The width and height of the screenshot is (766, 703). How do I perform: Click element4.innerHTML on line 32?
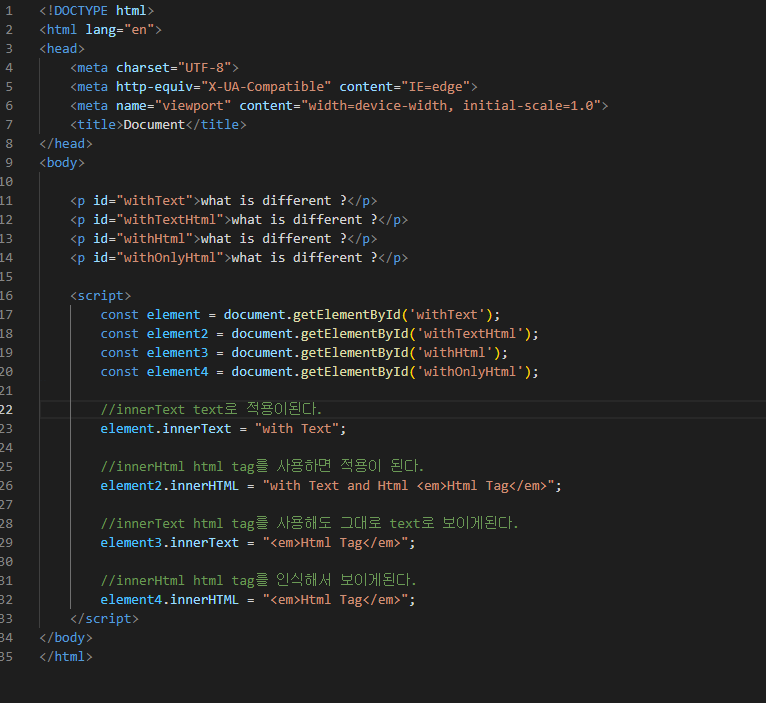point(170,600)
